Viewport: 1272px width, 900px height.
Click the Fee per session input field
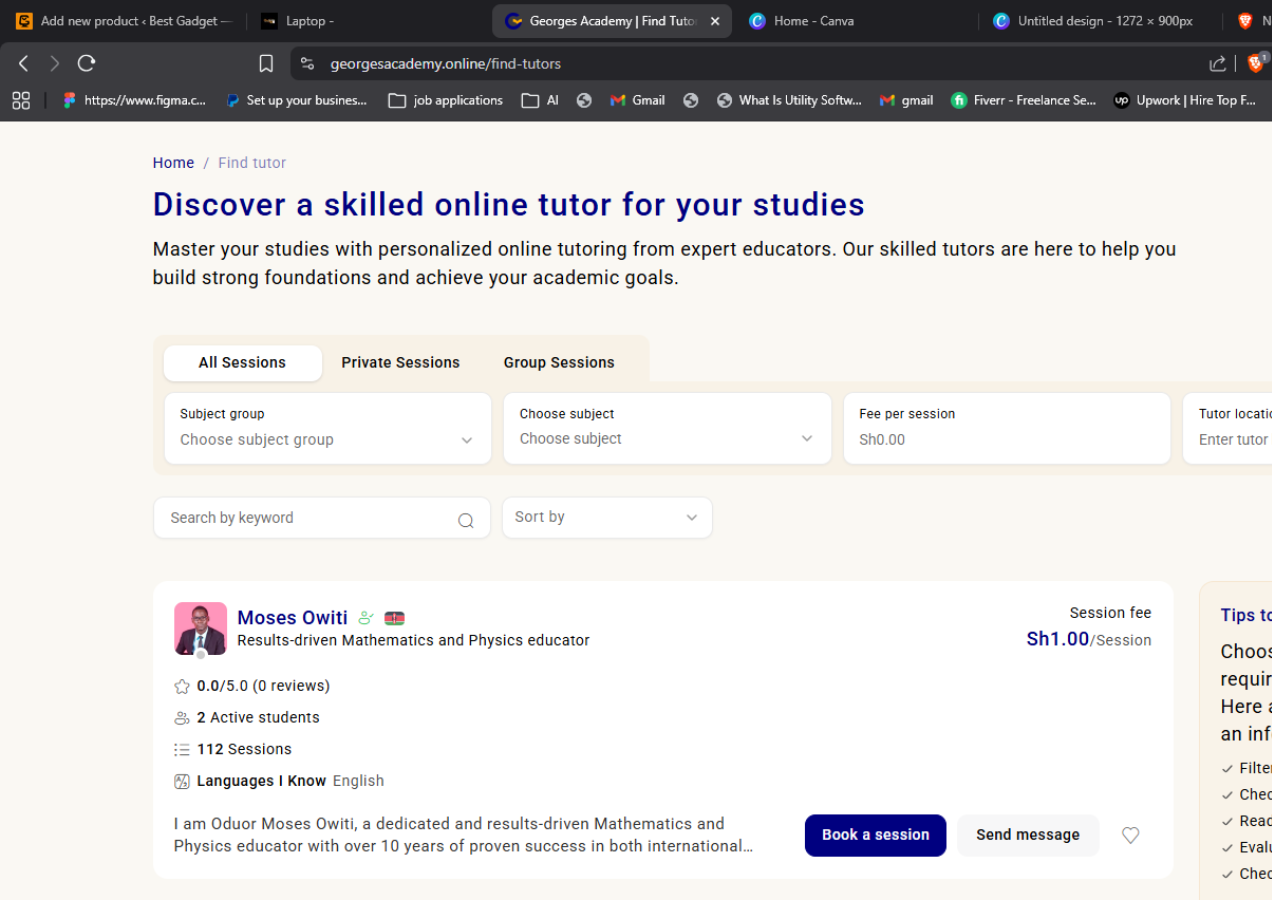tap(1005, 439)
